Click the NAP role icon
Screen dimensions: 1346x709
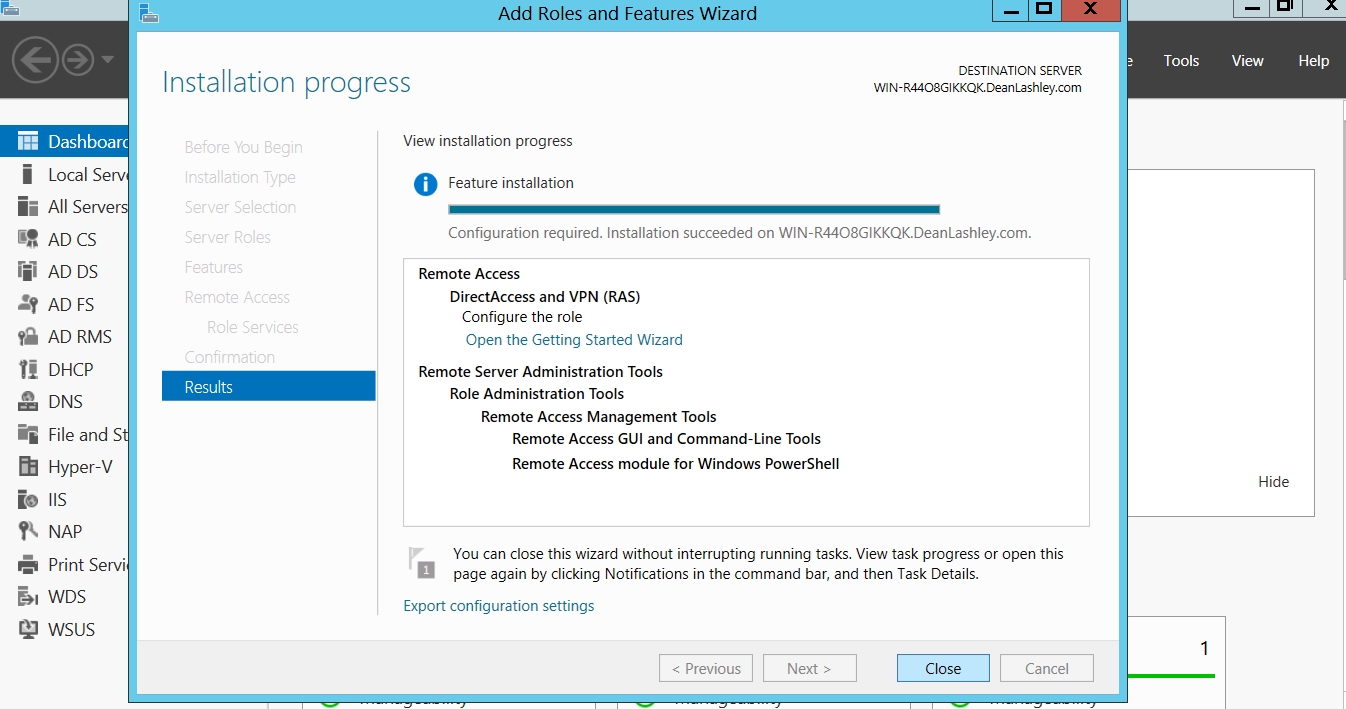click(x=28, y=532)
